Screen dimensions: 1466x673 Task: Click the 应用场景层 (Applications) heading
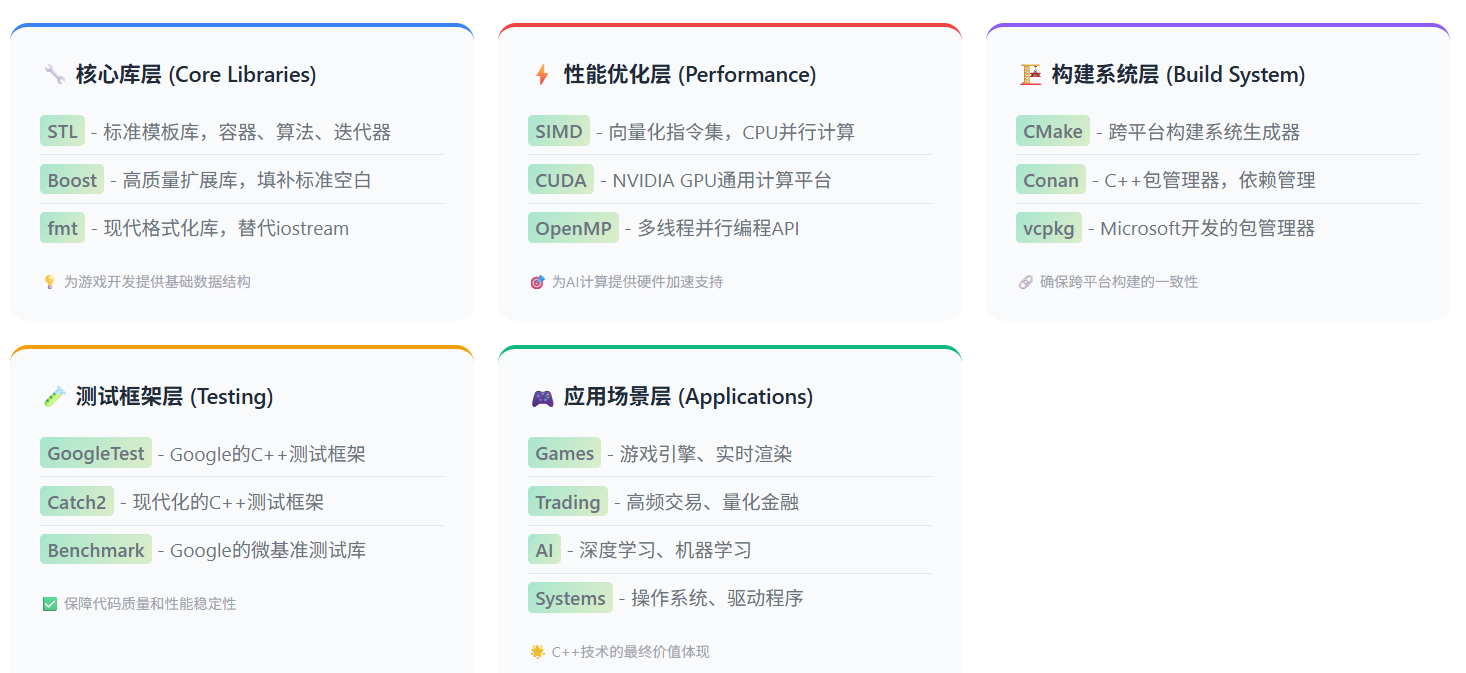(x=689, y=397)
